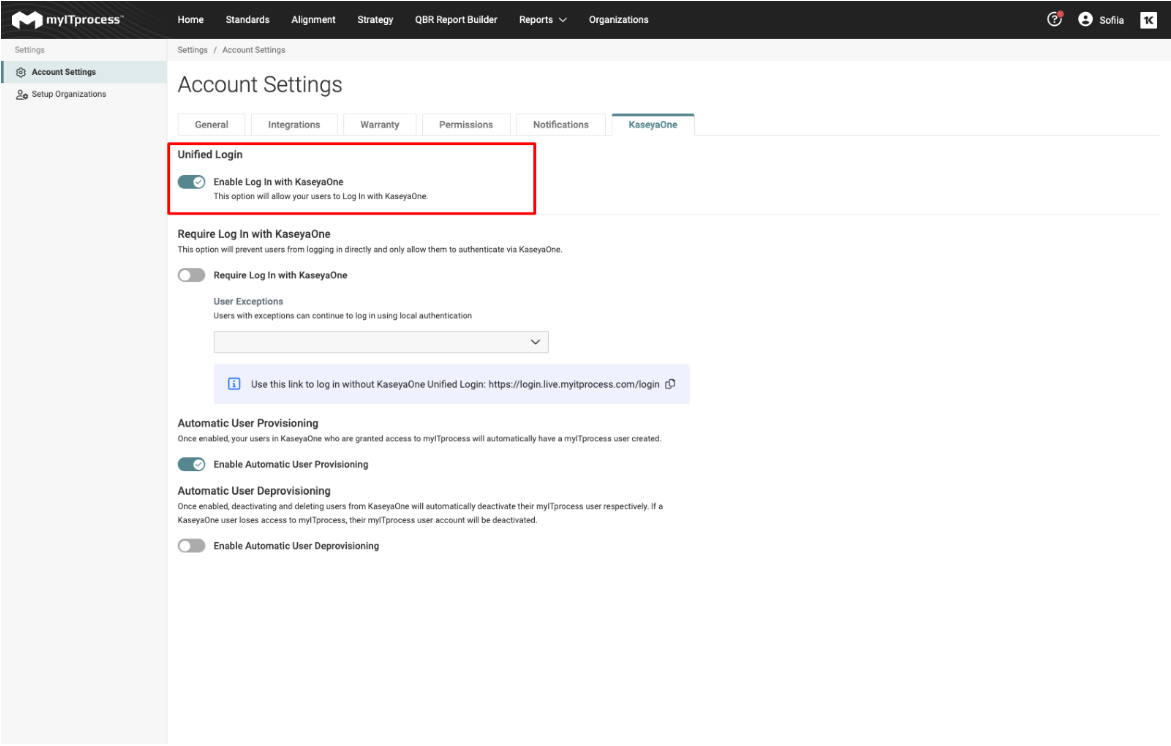Enable Automatic User Deprovisioning switch
The width and height of the screenshot is (1171, 746).
coord(191,546)
